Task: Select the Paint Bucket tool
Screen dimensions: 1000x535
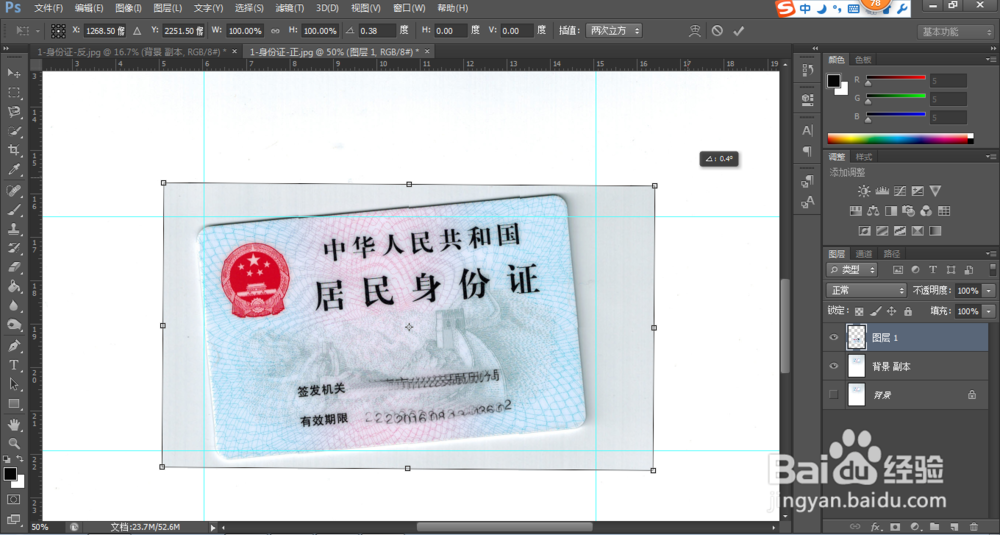Action: [14, 286]
